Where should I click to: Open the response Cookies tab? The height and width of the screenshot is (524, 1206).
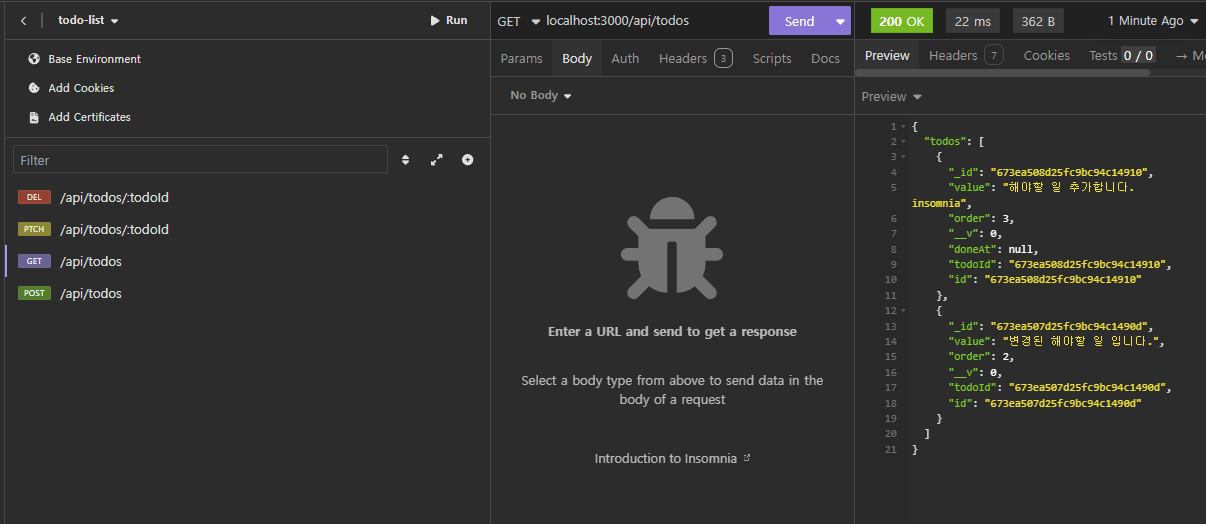point(1046,55)
